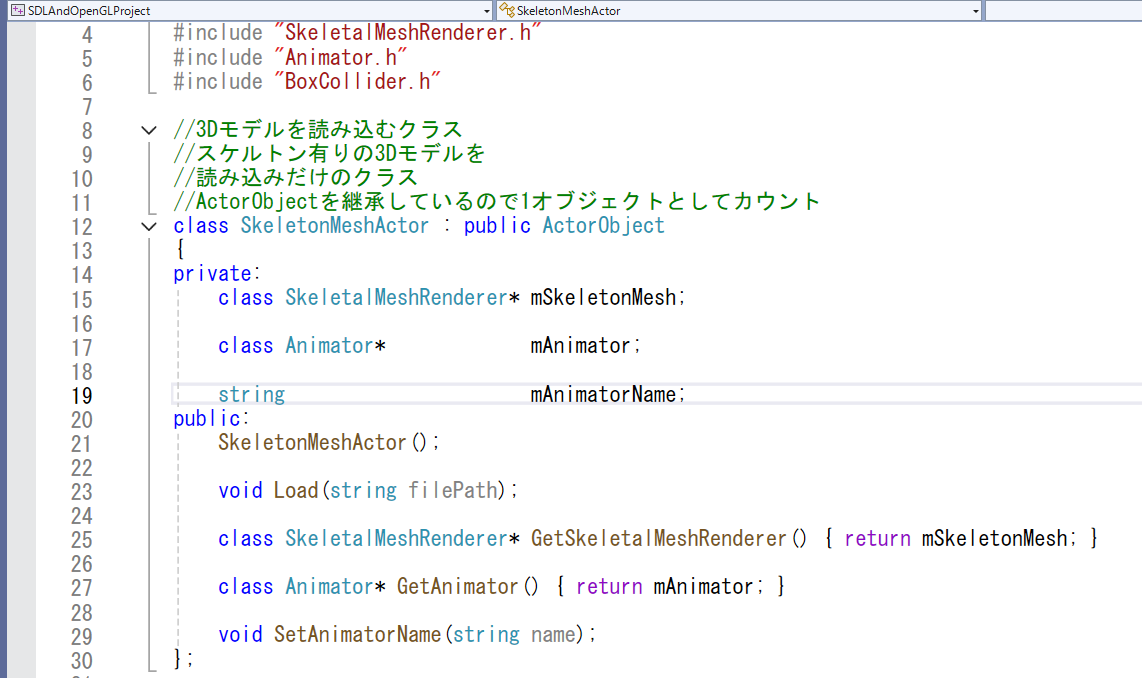Image resolution: width=1142 pixels, height=678 pixels.
Task: Click the comment //読み込みだけのクラス
Action: (x=296, y=178)
